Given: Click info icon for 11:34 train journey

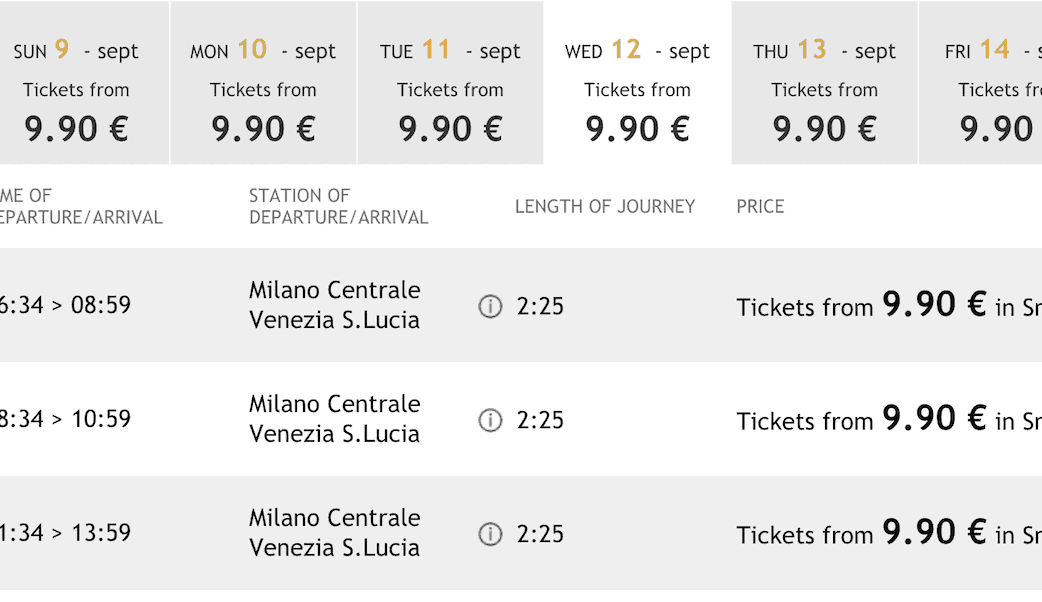Looking at the screenshot, I should (490, 535).
